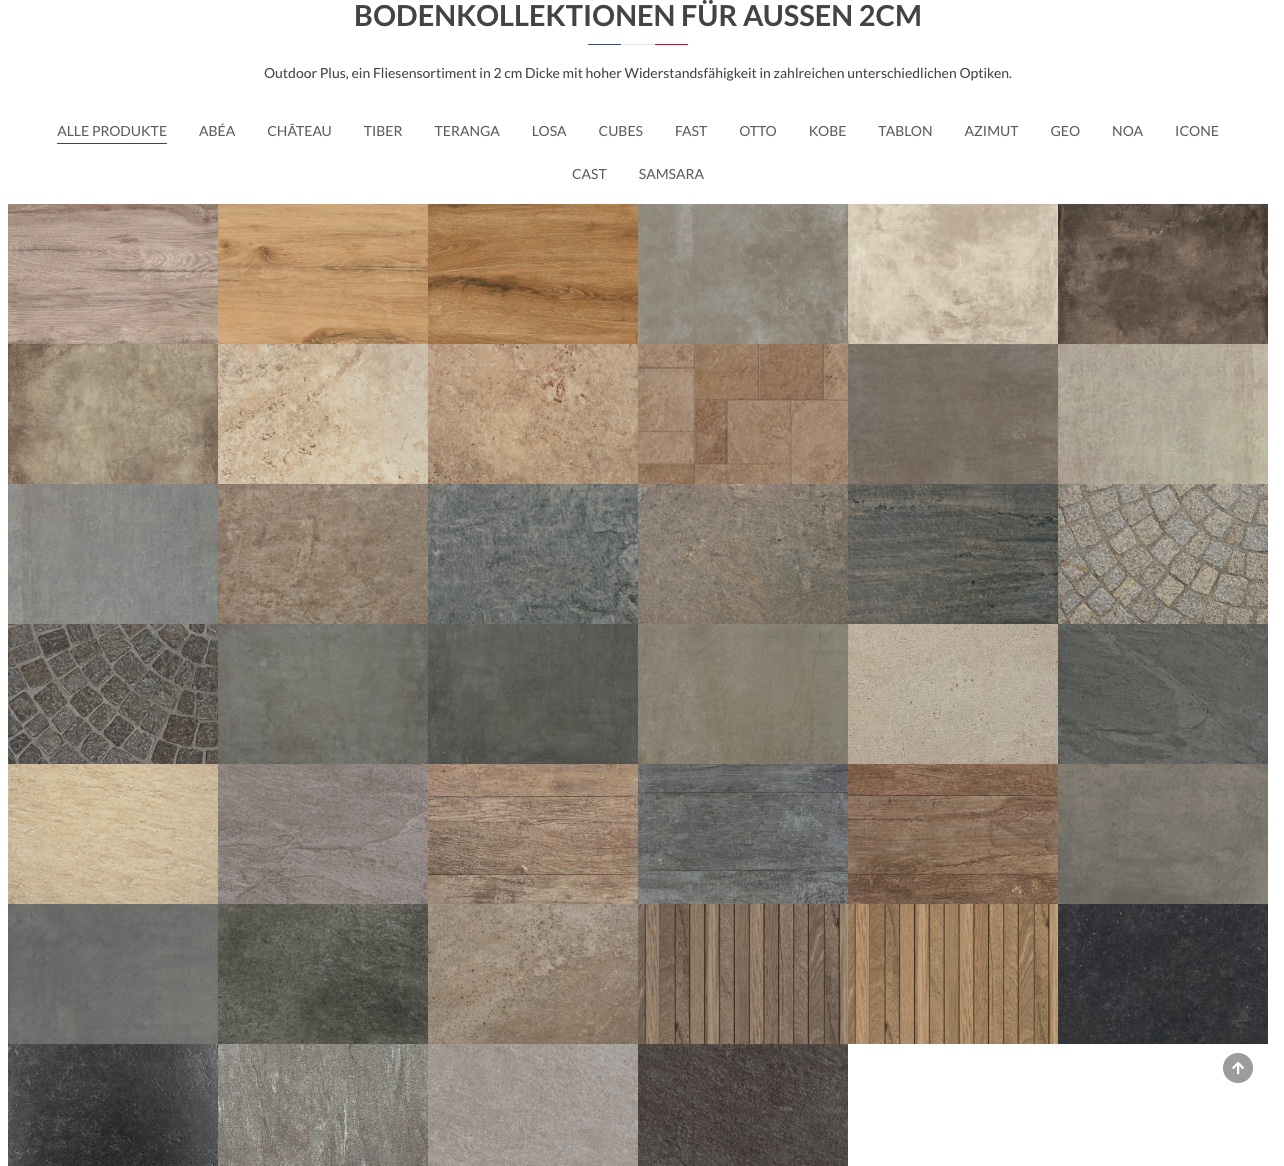The height and width of the screenshot is (1166, 1284).
Task: Open the multi-format brown stone paver tile
Action: tap(742, 414)
